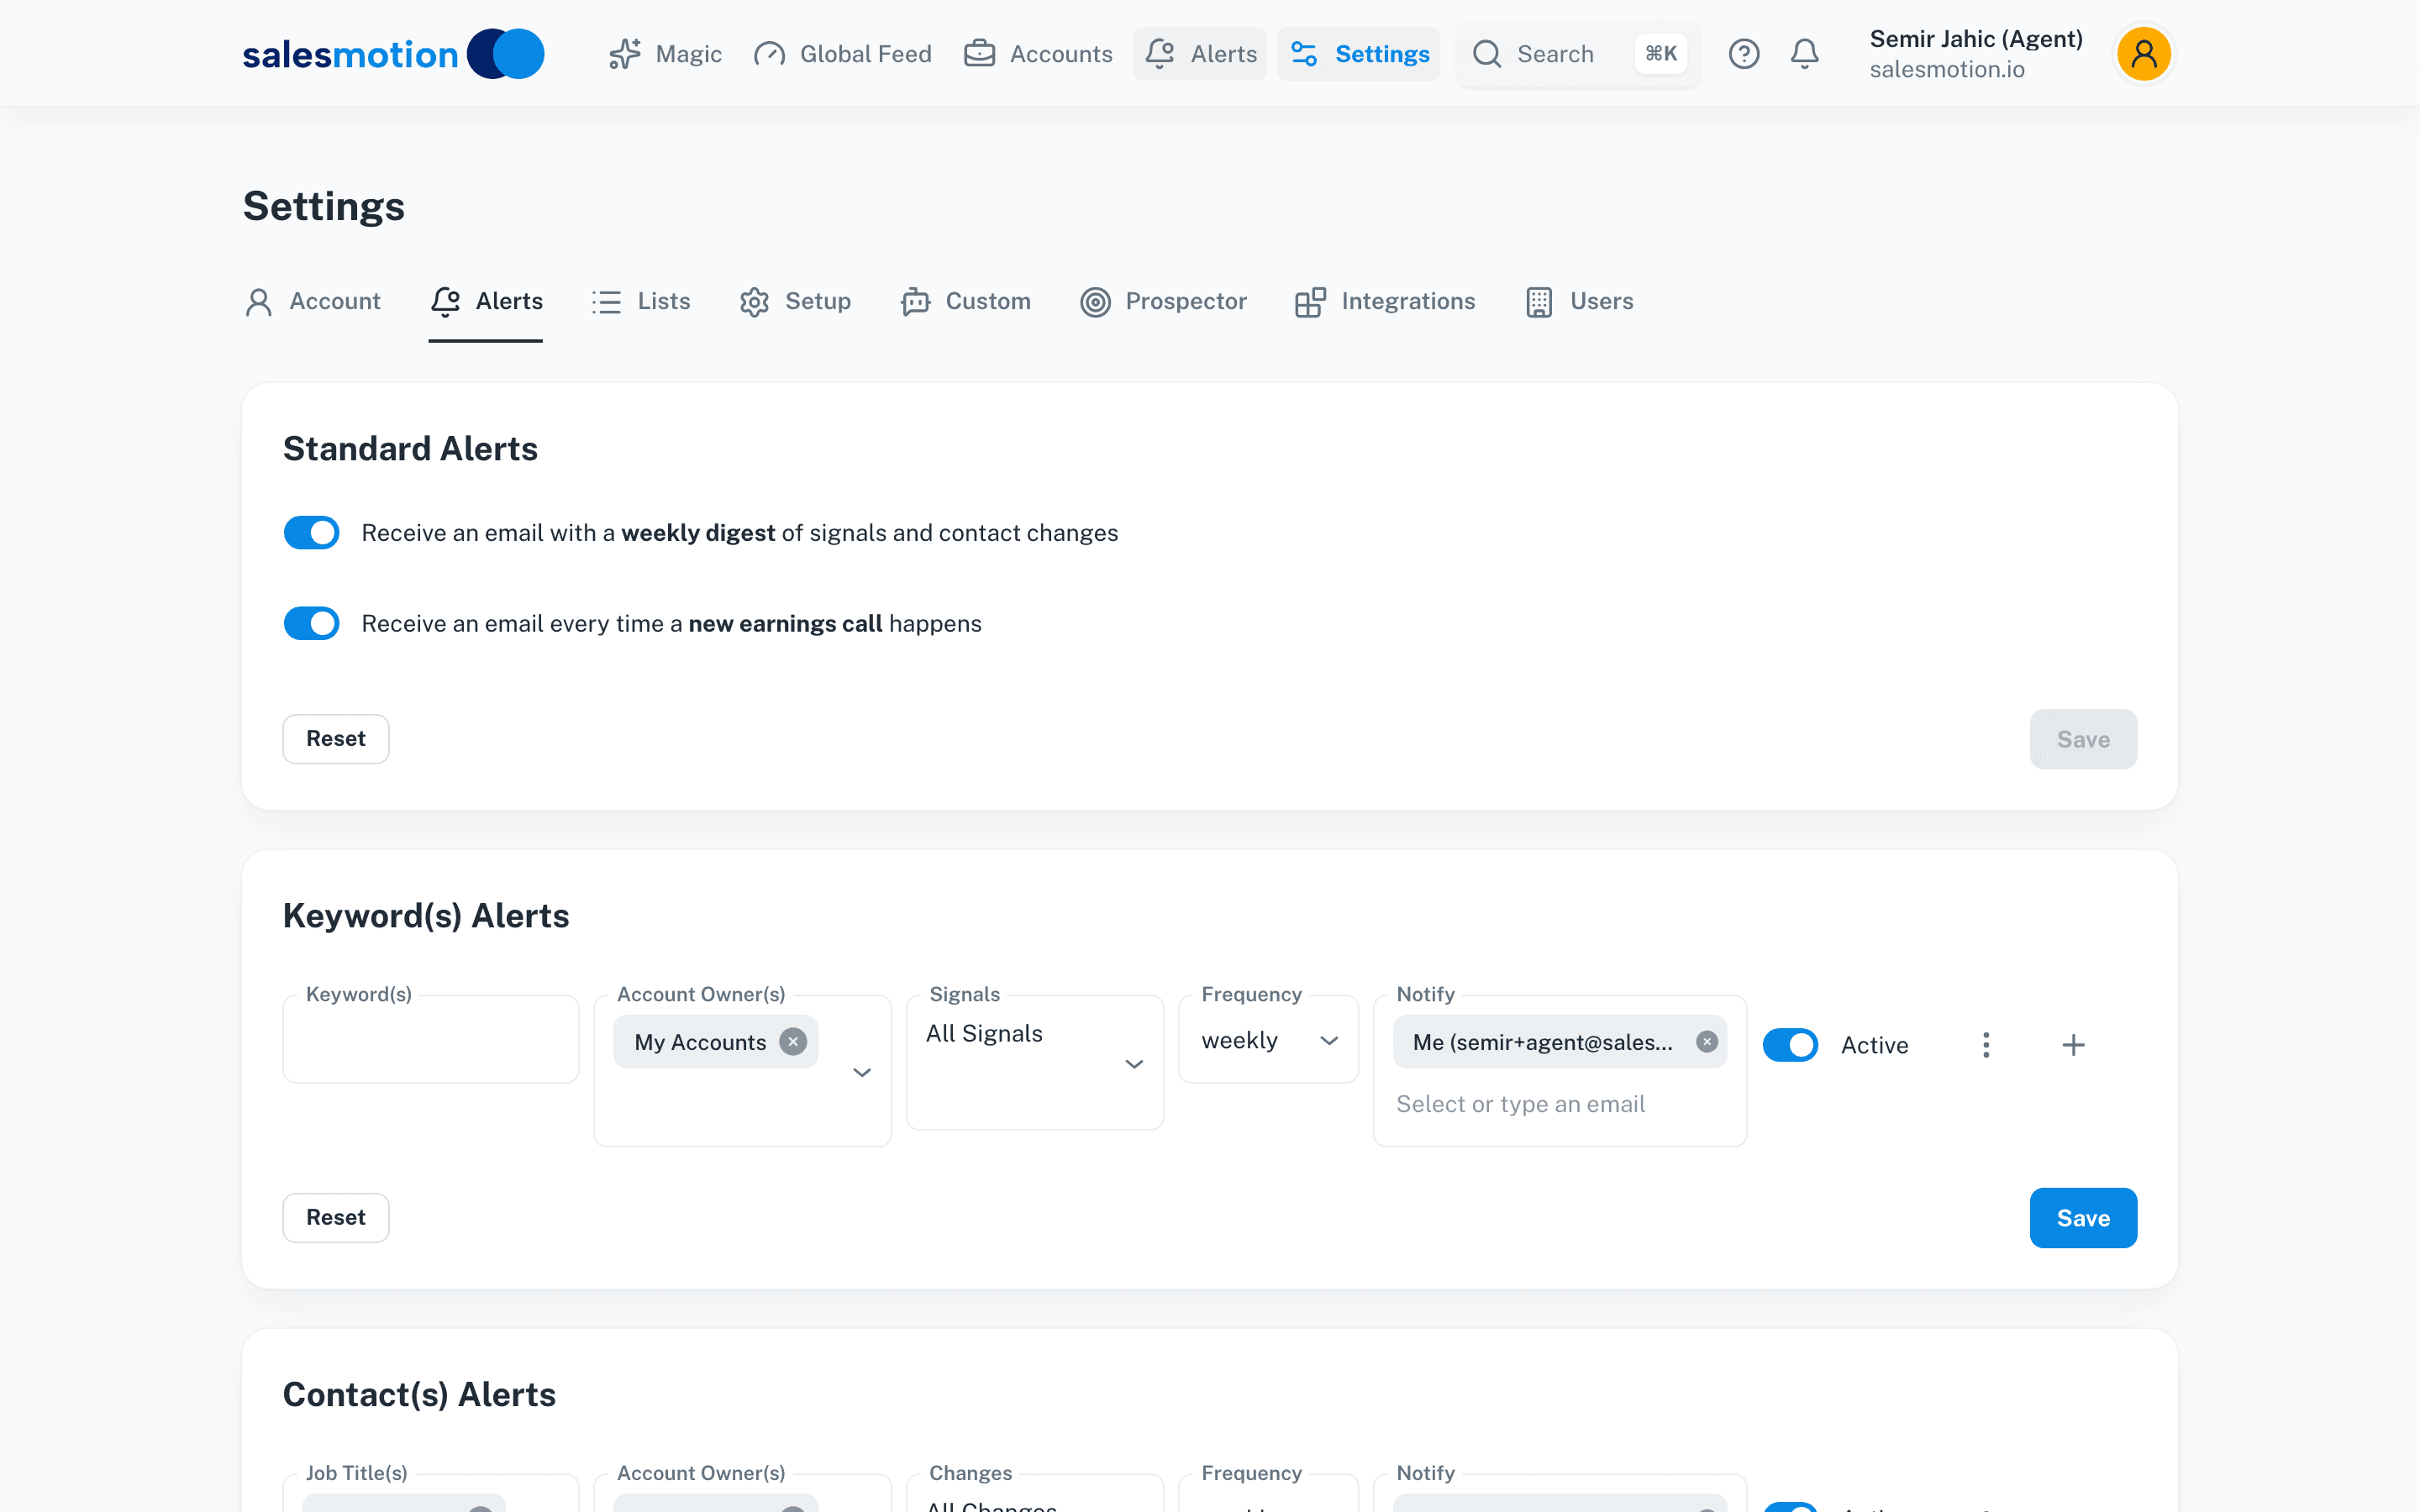Add a keyword alert row with the plus icon

2074,1045
